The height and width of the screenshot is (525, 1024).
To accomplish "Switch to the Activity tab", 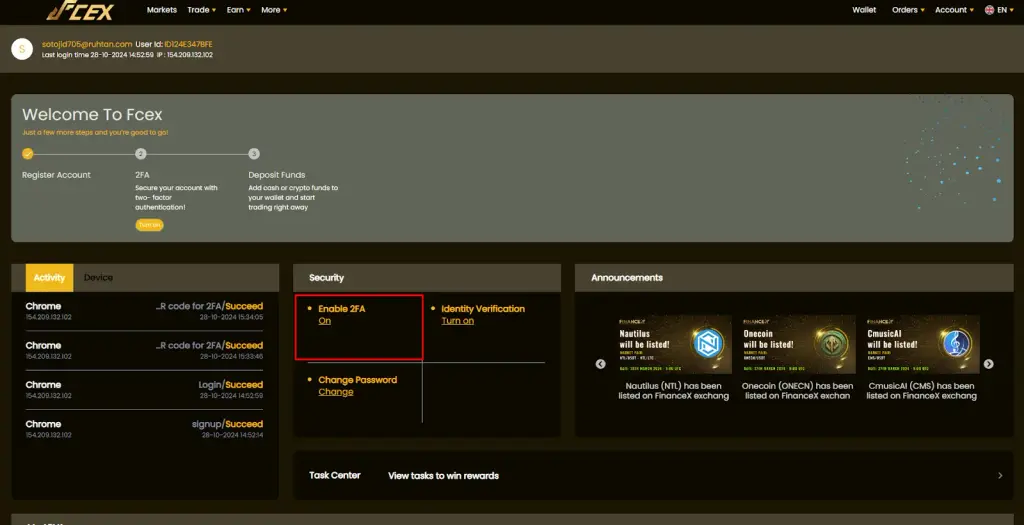I will click(x=50, y=278).
